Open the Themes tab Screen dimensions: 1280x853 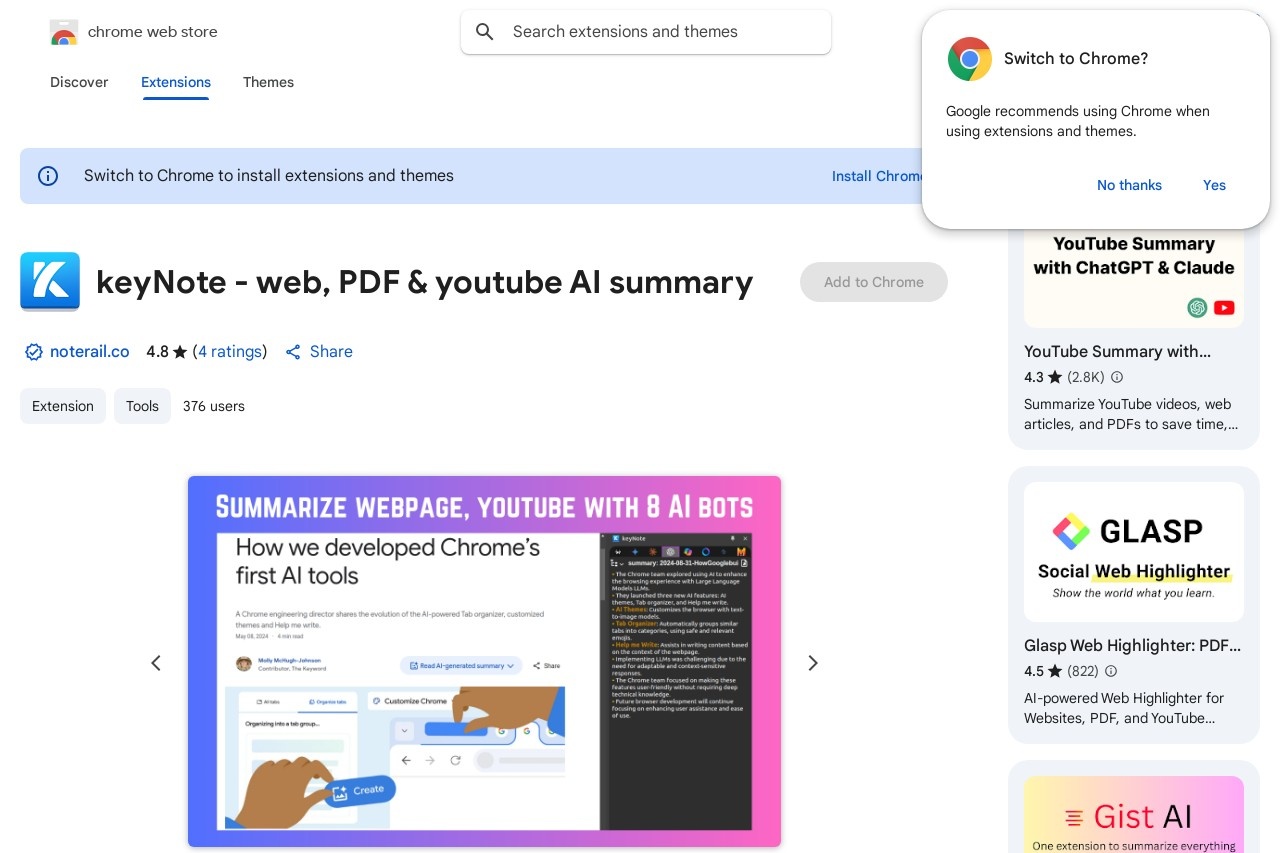tap(268, 82)
